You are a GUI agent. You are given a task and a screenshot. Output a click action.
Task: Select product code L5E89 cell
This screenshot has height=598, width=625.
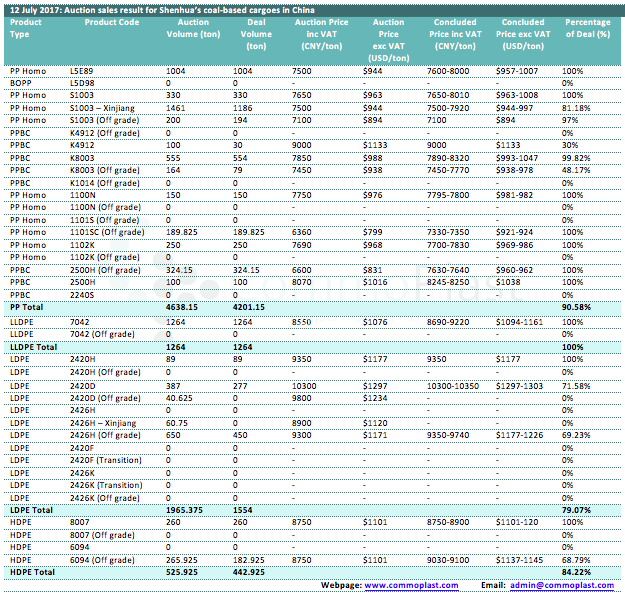click(82, 71)
